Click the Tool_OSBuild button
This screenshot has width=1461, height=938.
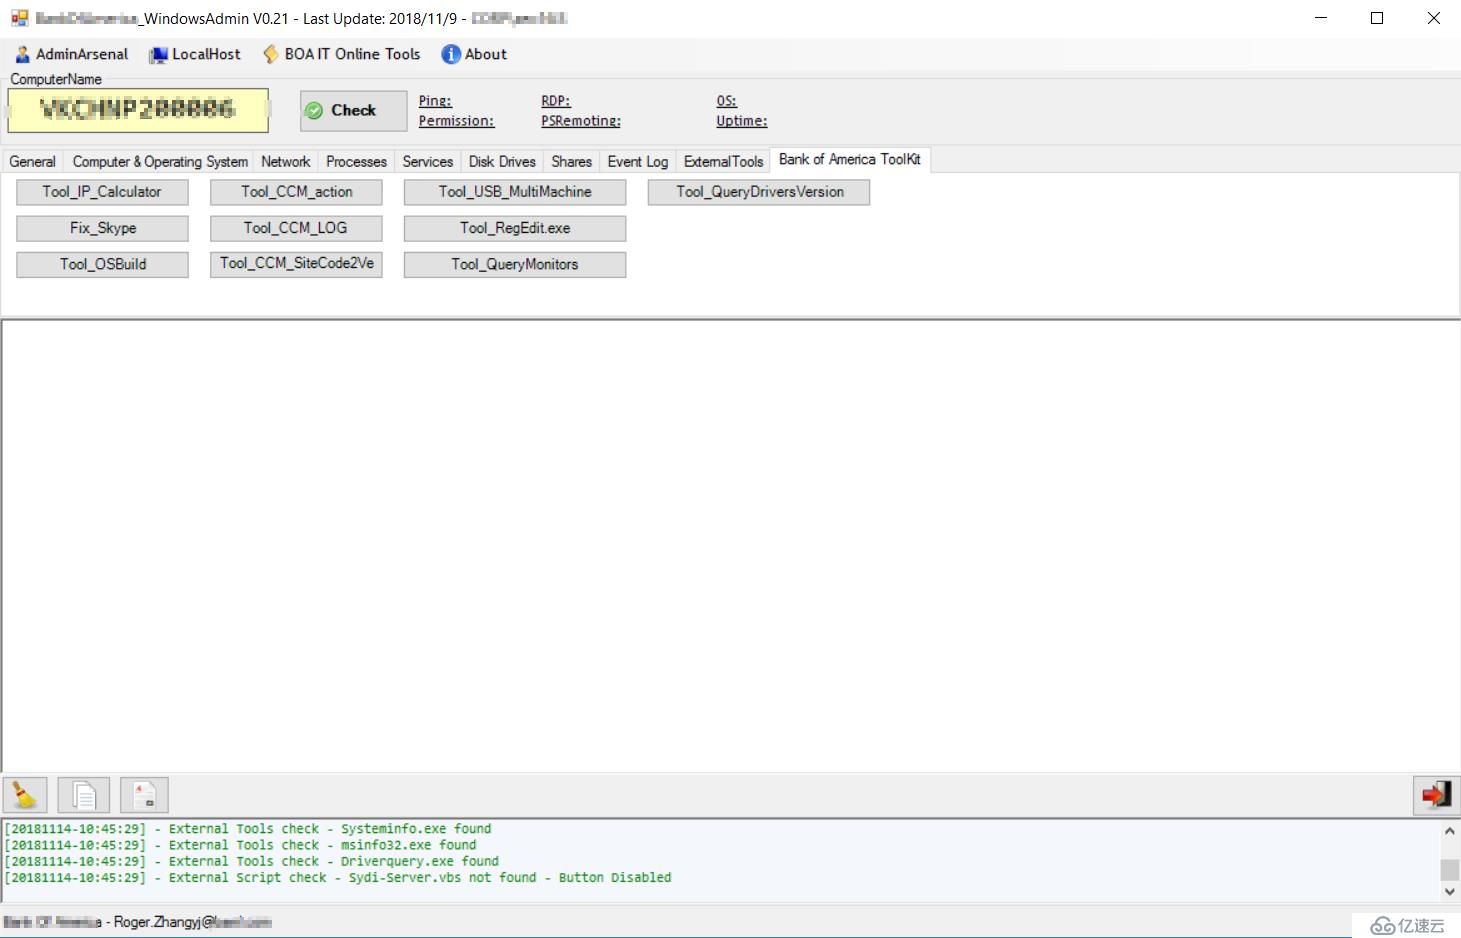tap(102, 264)
